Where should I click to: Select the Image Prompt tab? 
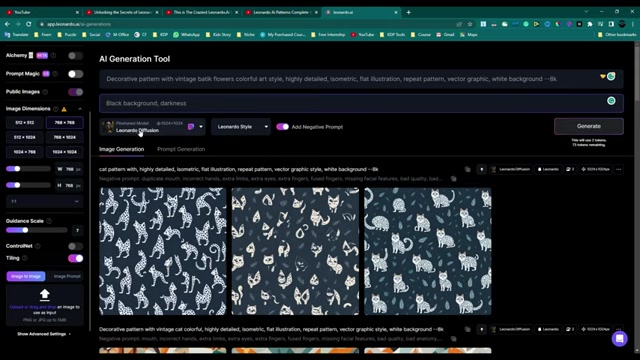67,276
